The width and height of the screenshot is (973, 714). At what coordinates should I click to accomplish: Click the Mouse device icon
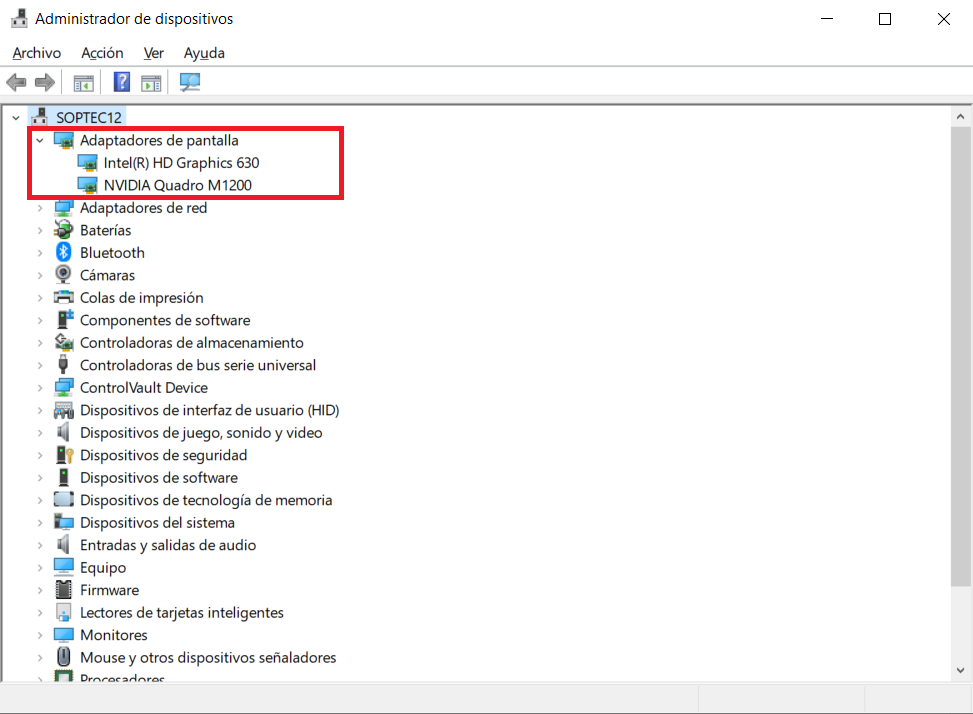click(63, 657)
